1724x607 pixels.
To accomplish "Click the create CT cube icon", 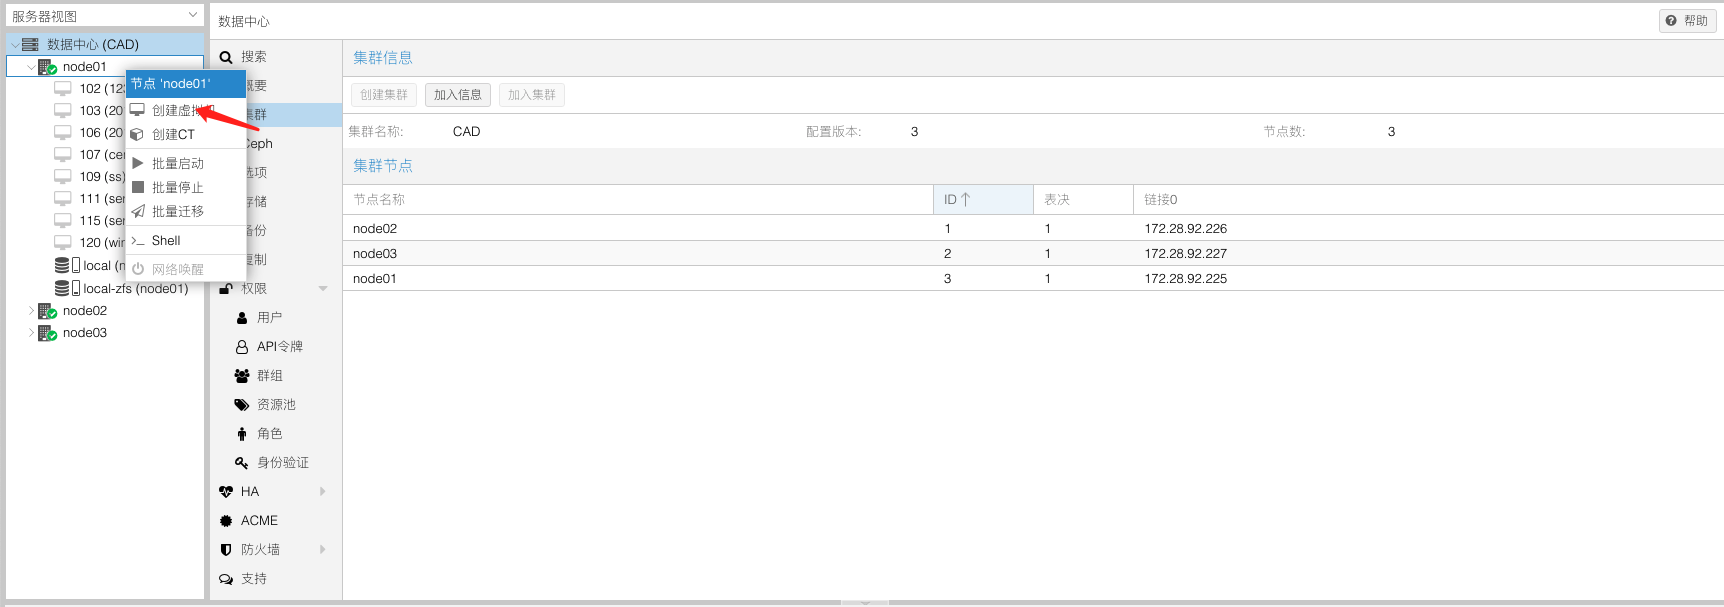I will click(138, 134).
